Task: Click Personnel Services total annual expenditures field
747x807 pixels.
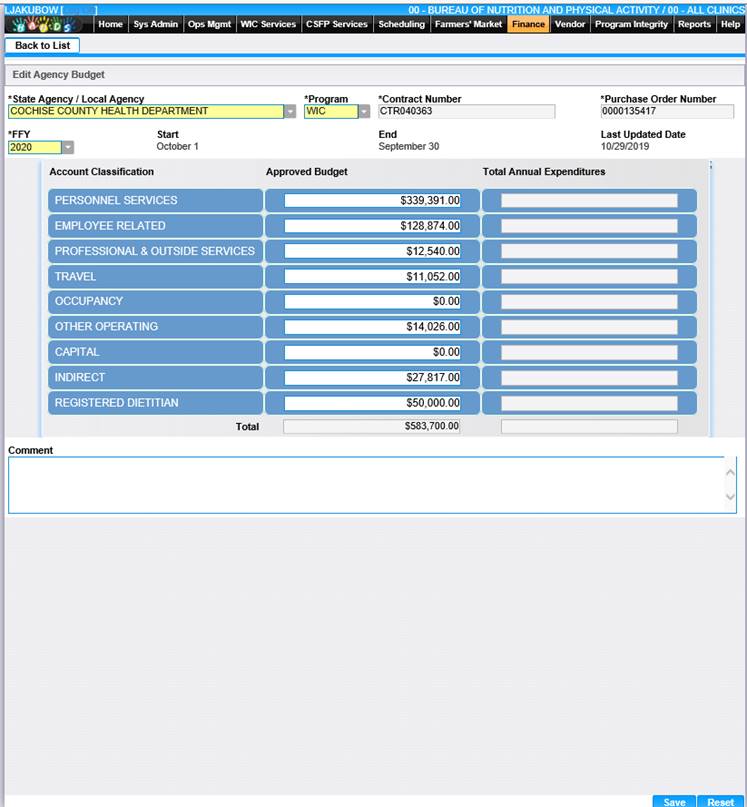Action: [x=589, y=200]
